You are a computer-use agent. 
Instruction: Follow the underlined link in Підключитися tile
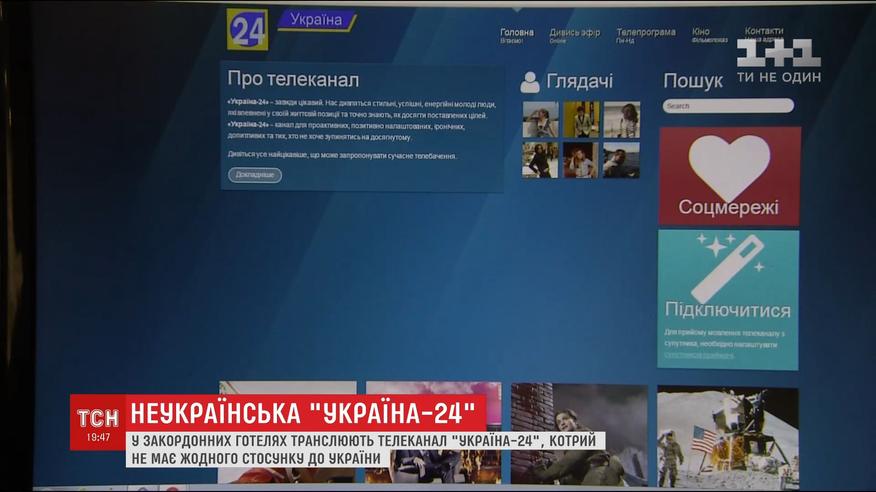pyautogui.click(x=698, y=355)
